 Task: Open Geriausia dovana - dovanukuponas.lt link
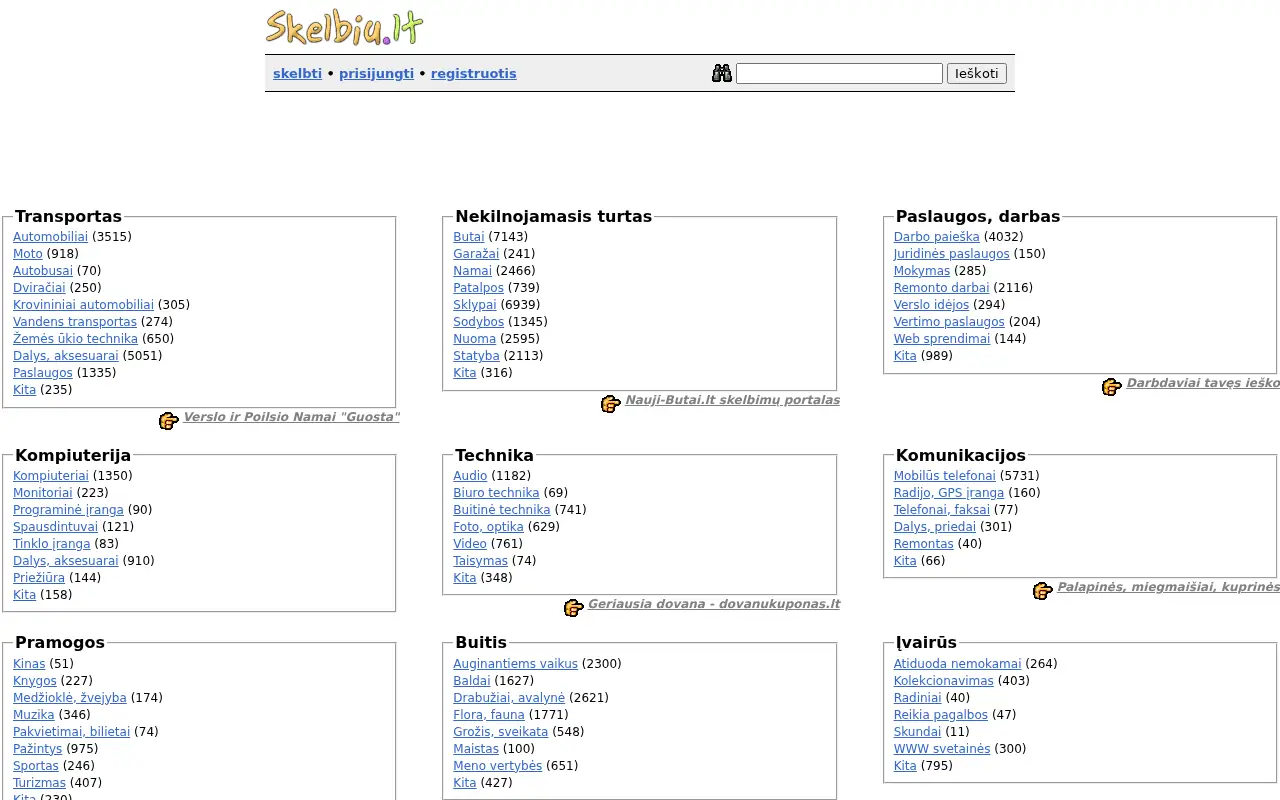[714, 604]
